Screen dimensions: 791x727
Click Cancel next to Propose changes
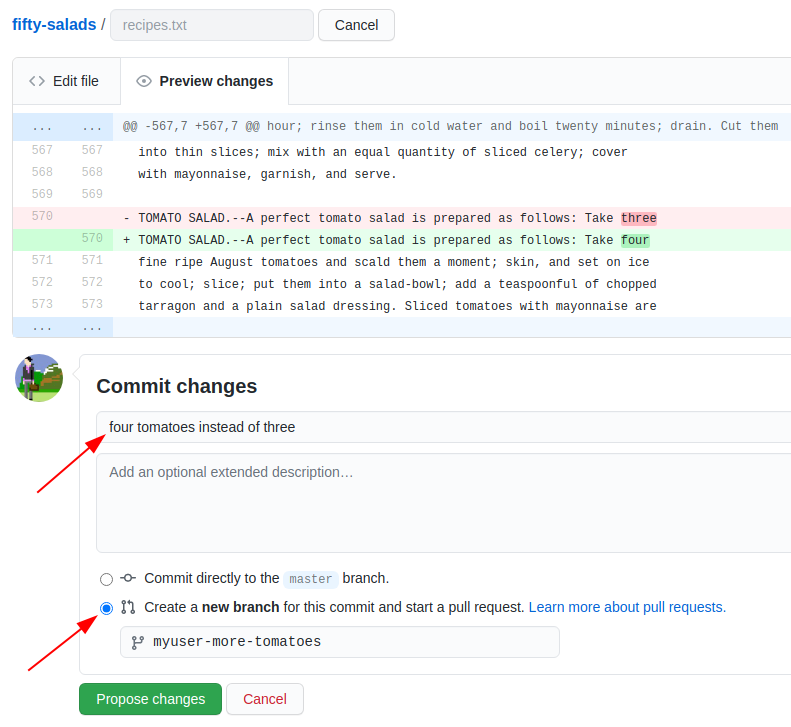(264, 699)
